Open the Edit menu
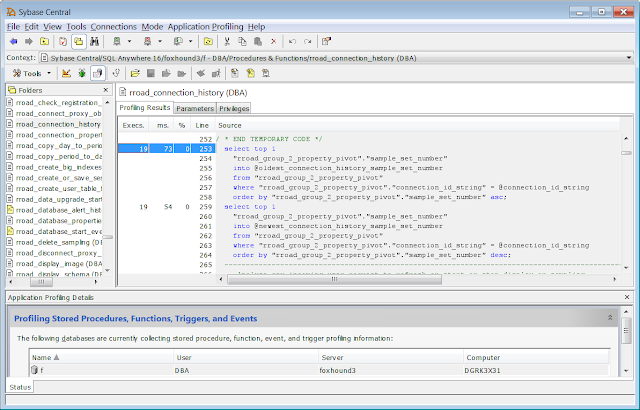640x410 pixels. tap(31, 27)
